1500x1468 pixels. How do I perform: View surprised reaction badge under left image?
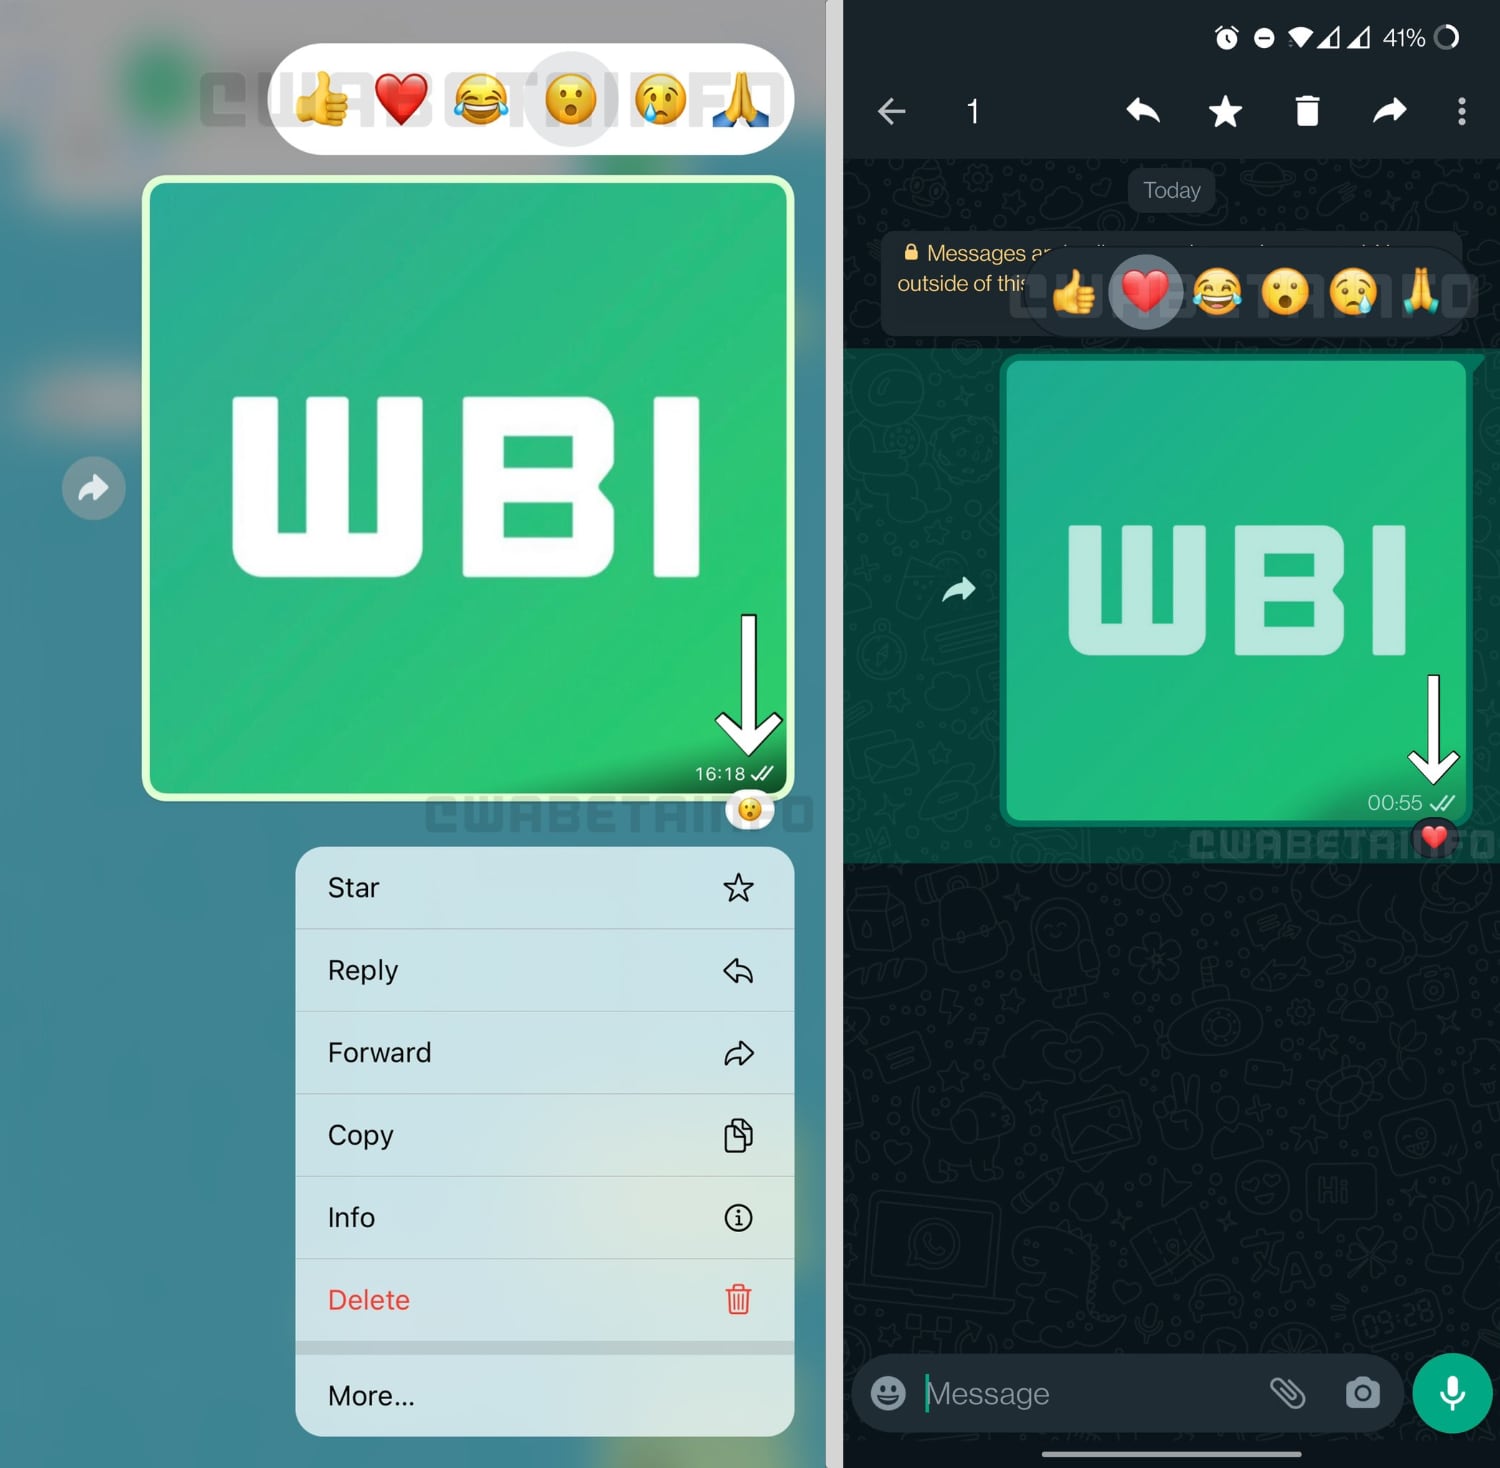(x=750, y=810)
